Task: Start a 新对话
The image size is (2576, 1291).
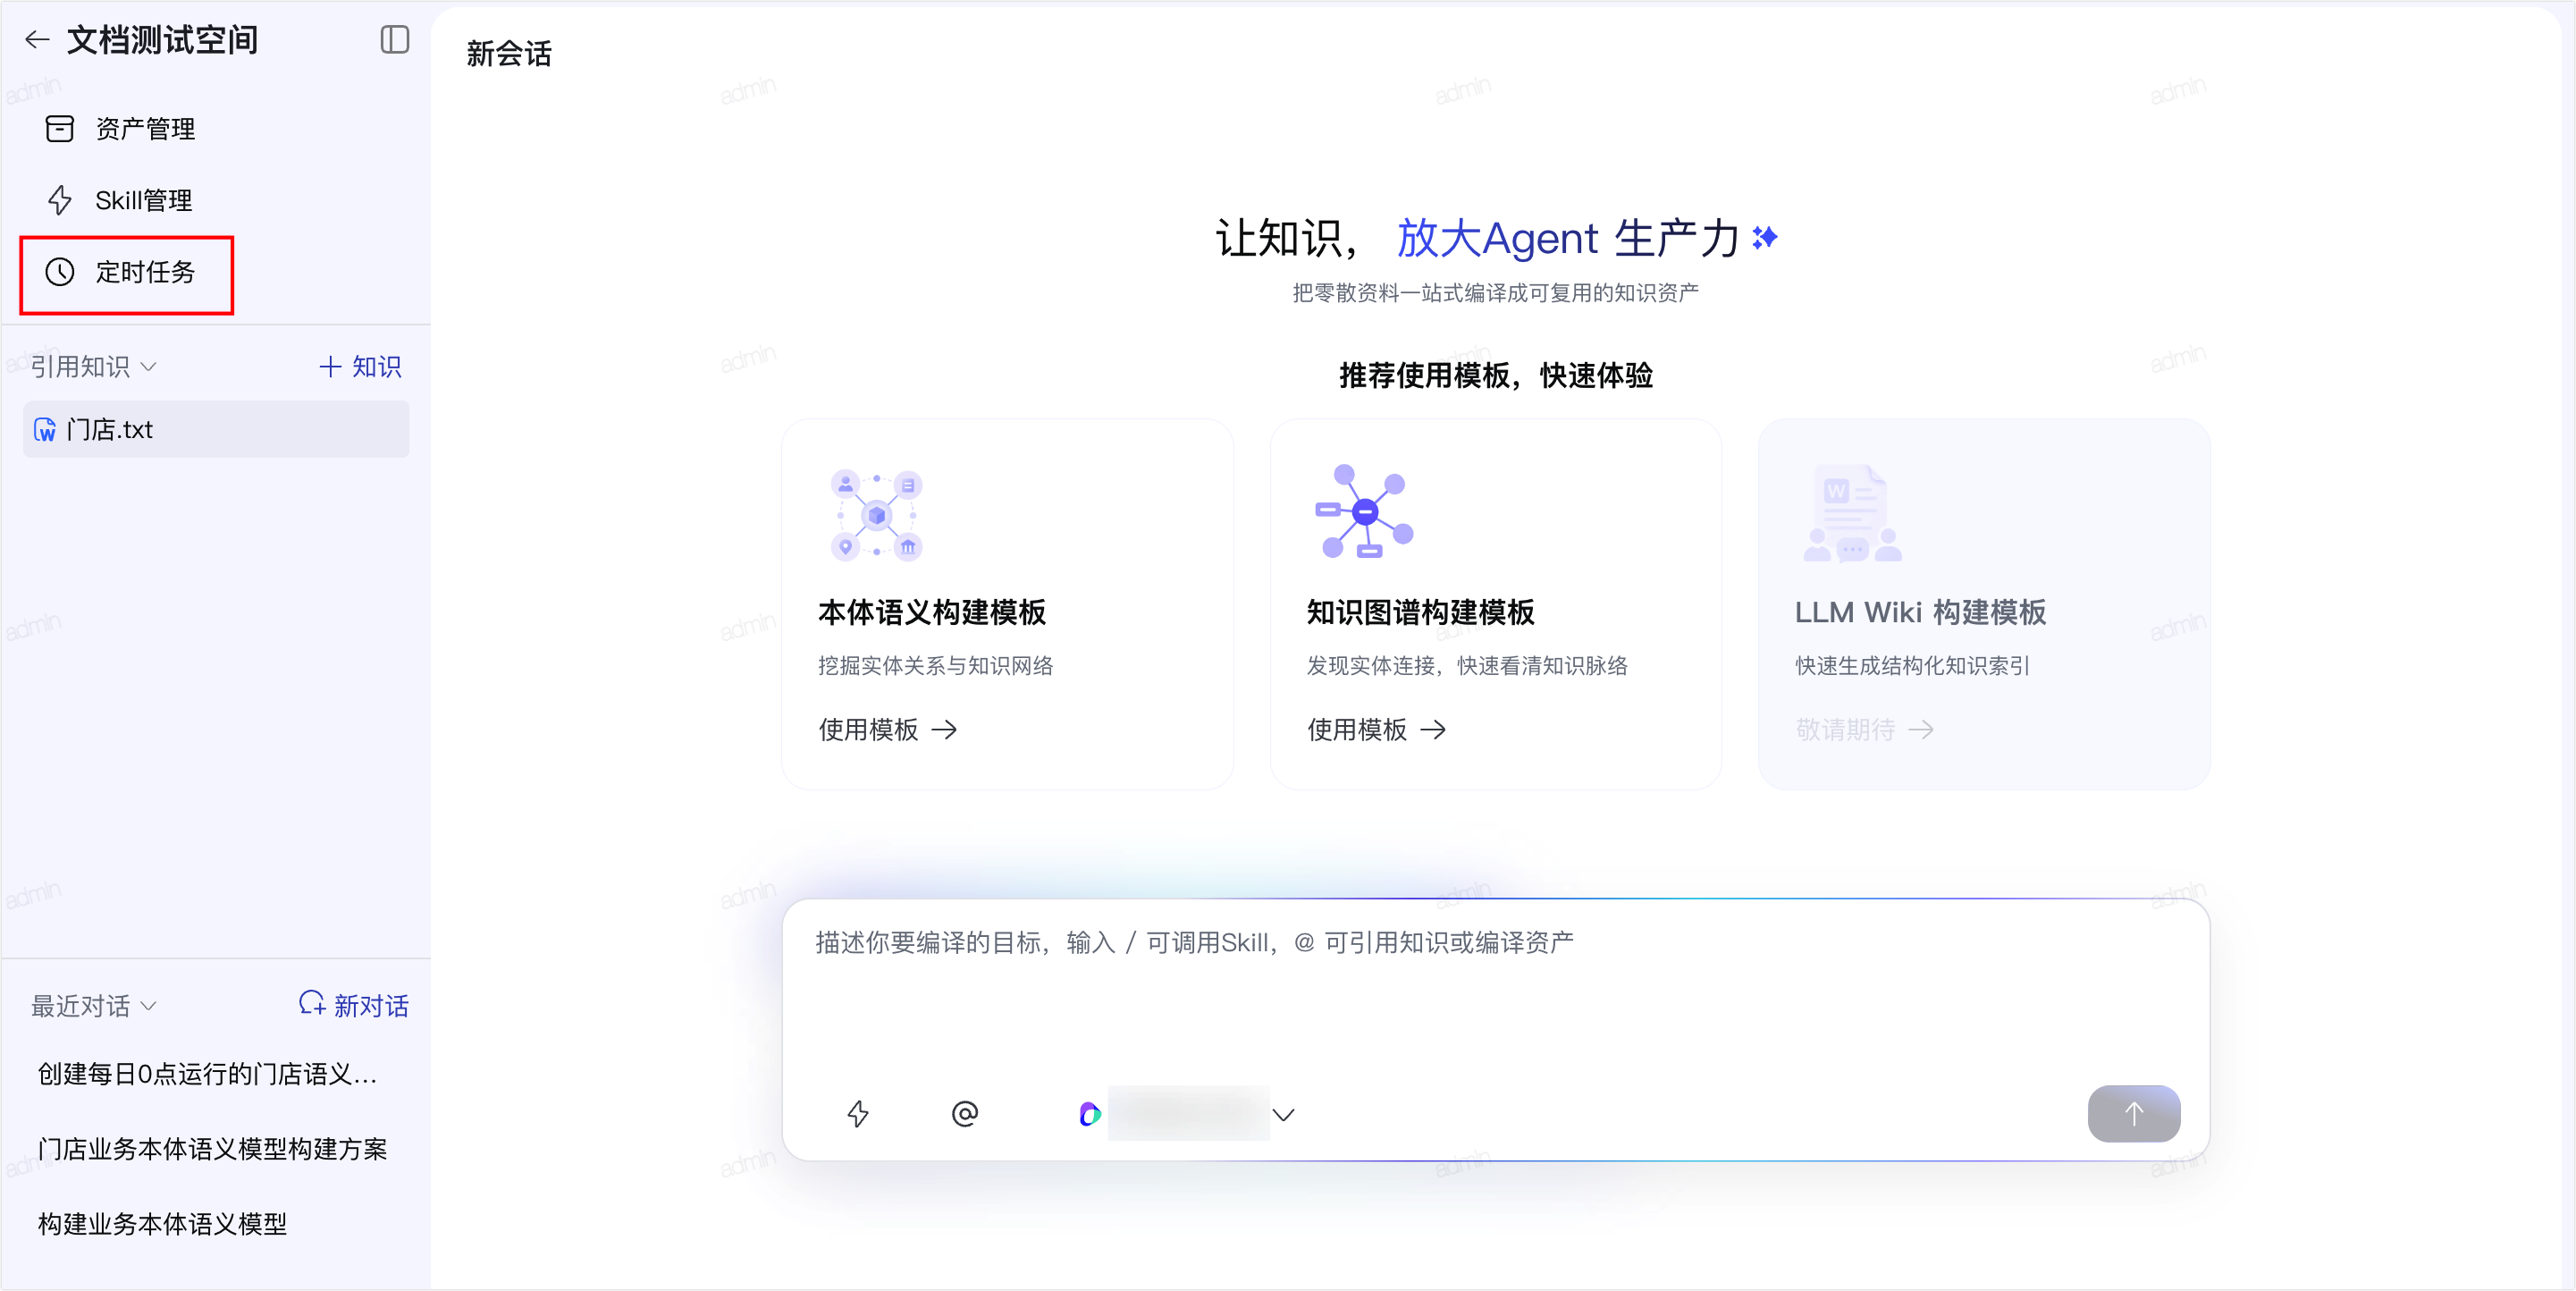Action: click(x=354, y=1005)
